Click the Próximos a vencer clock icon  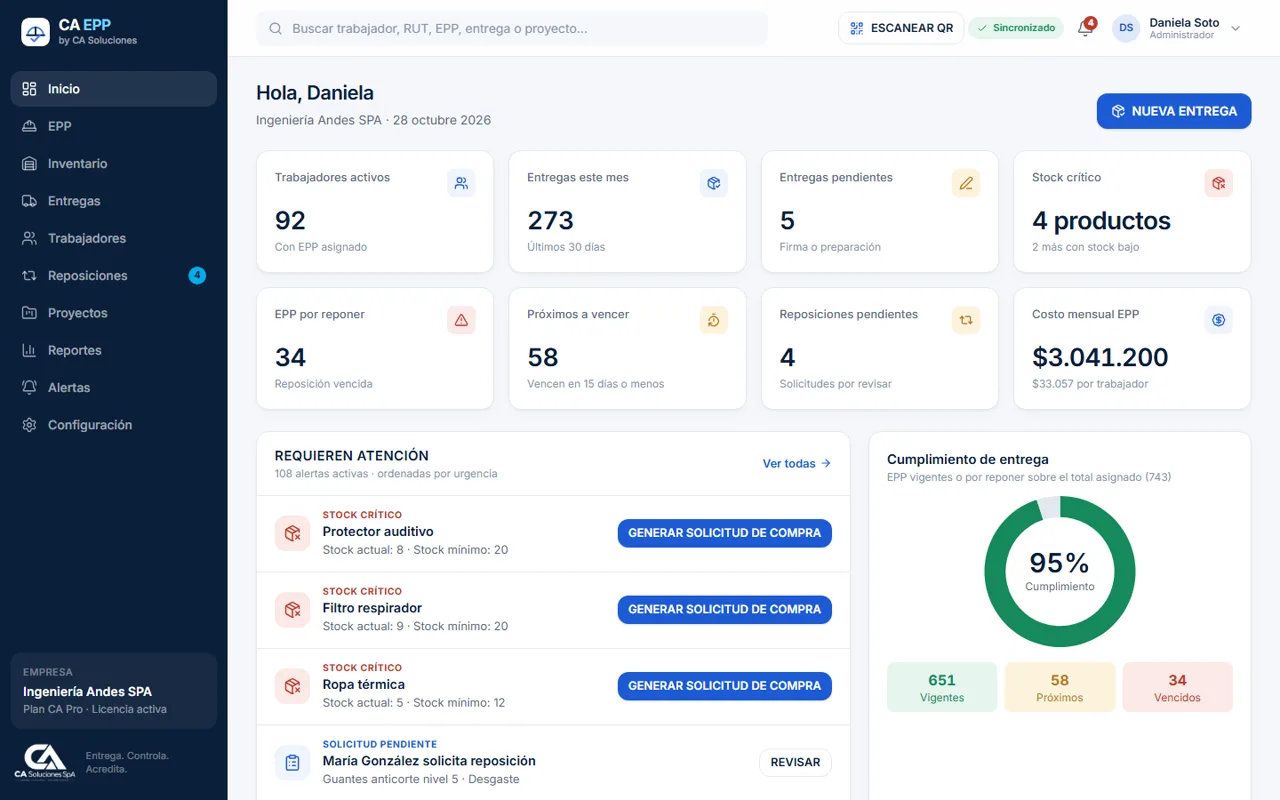tap(713, 320)
